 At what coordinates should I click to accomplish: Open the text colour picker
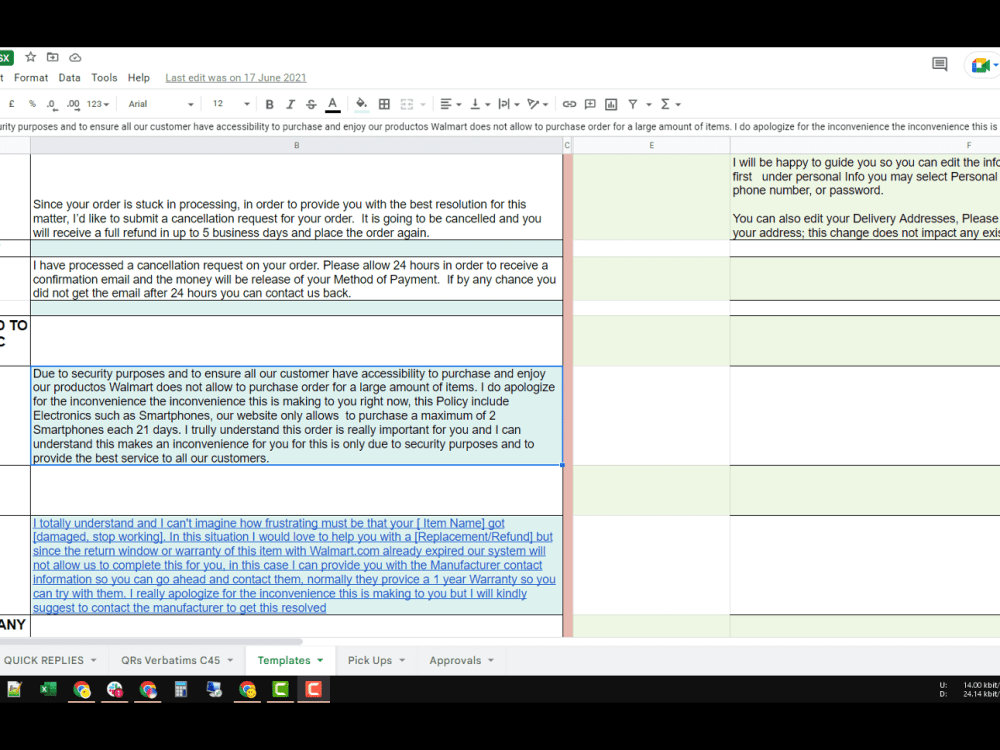pos(332,104)
